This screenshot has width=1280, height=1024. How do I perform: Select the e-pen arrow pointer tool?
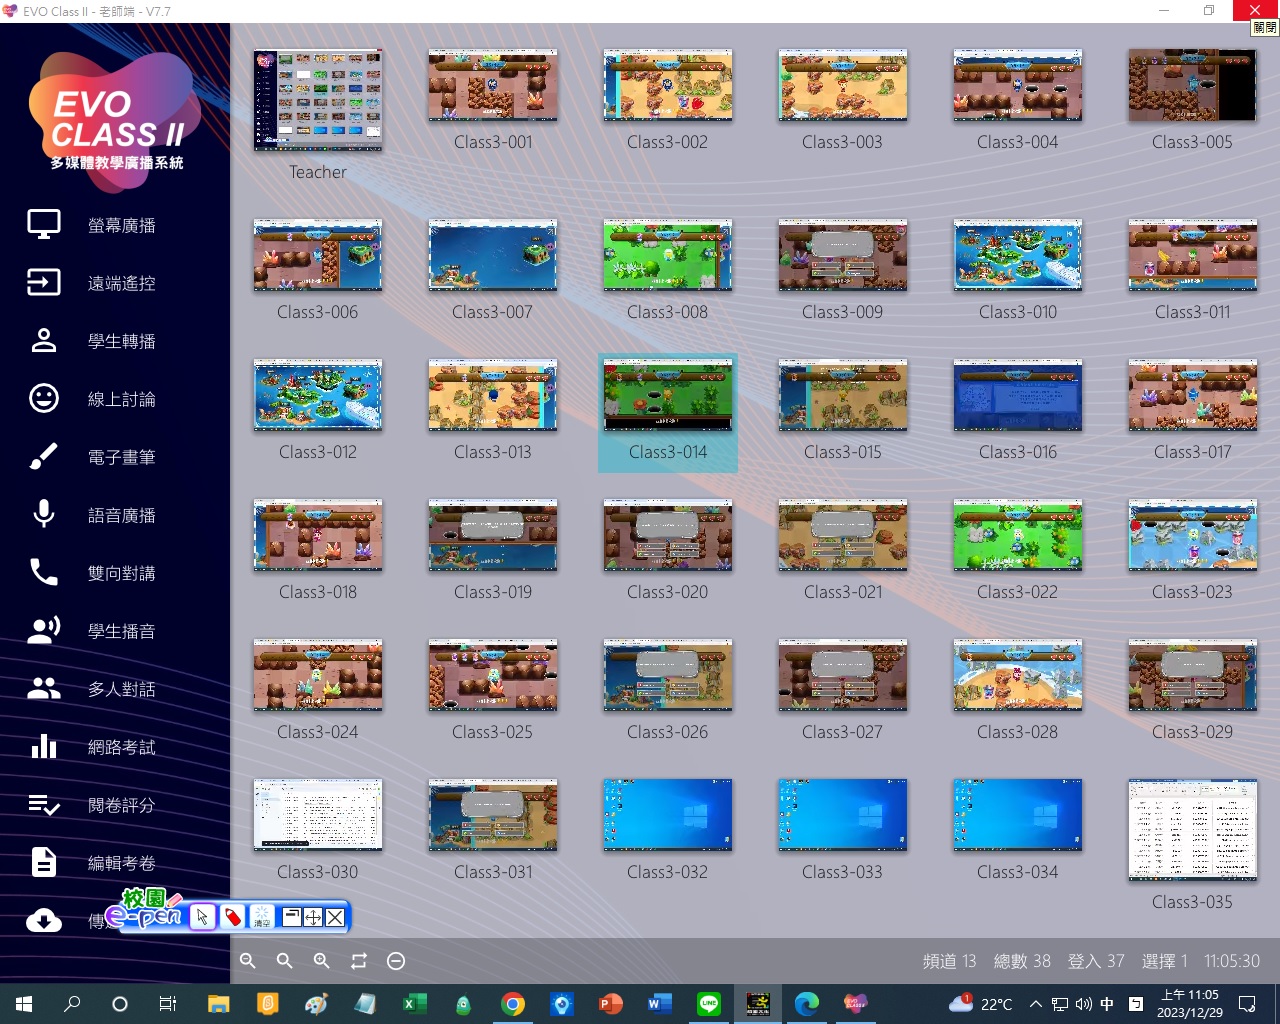[202, 917]
